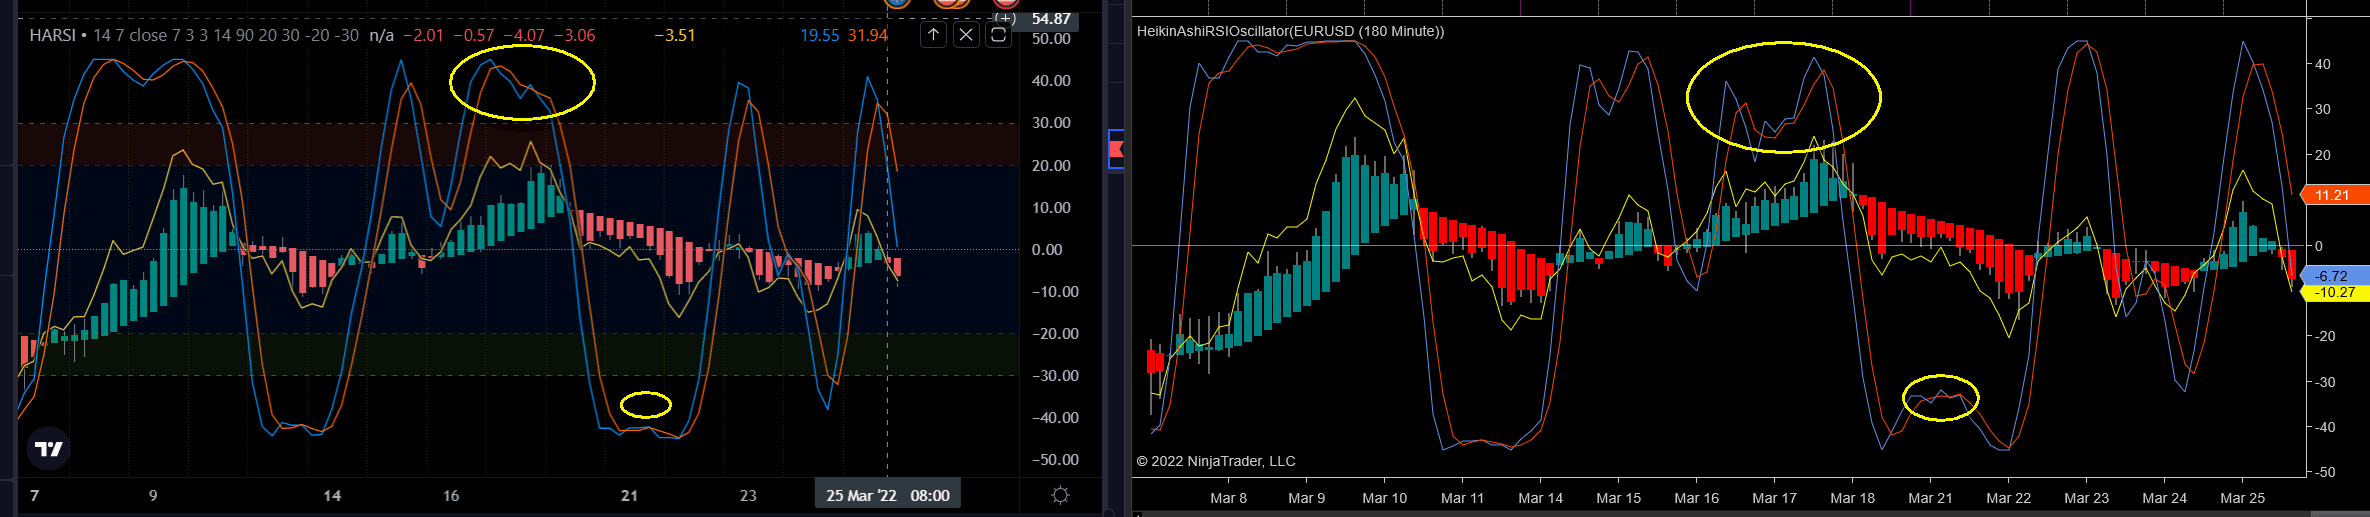Click the 25 Mar '22 08:00 time label
2370x517 pixels.
pyautogui.click(x=887, y=495)
